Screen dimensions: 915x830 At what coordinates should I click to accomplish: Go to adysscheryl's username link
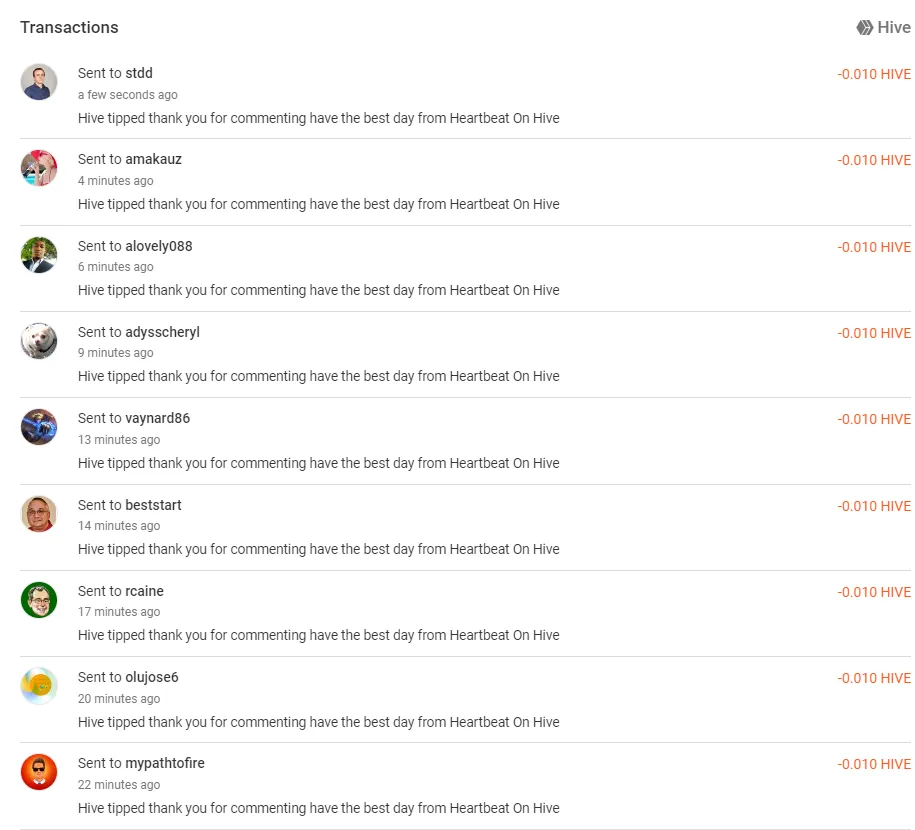coord(162,332)
